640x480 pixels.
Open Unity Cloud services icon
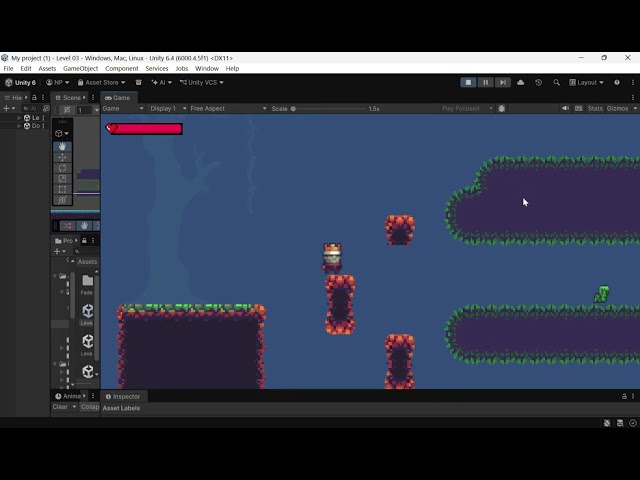520,82
